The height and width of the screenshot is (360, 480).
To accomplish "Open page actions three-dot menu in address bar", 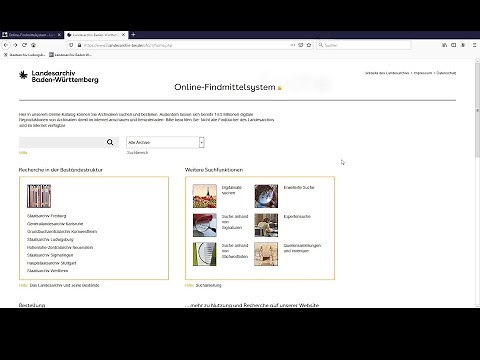I will [293, 45].
